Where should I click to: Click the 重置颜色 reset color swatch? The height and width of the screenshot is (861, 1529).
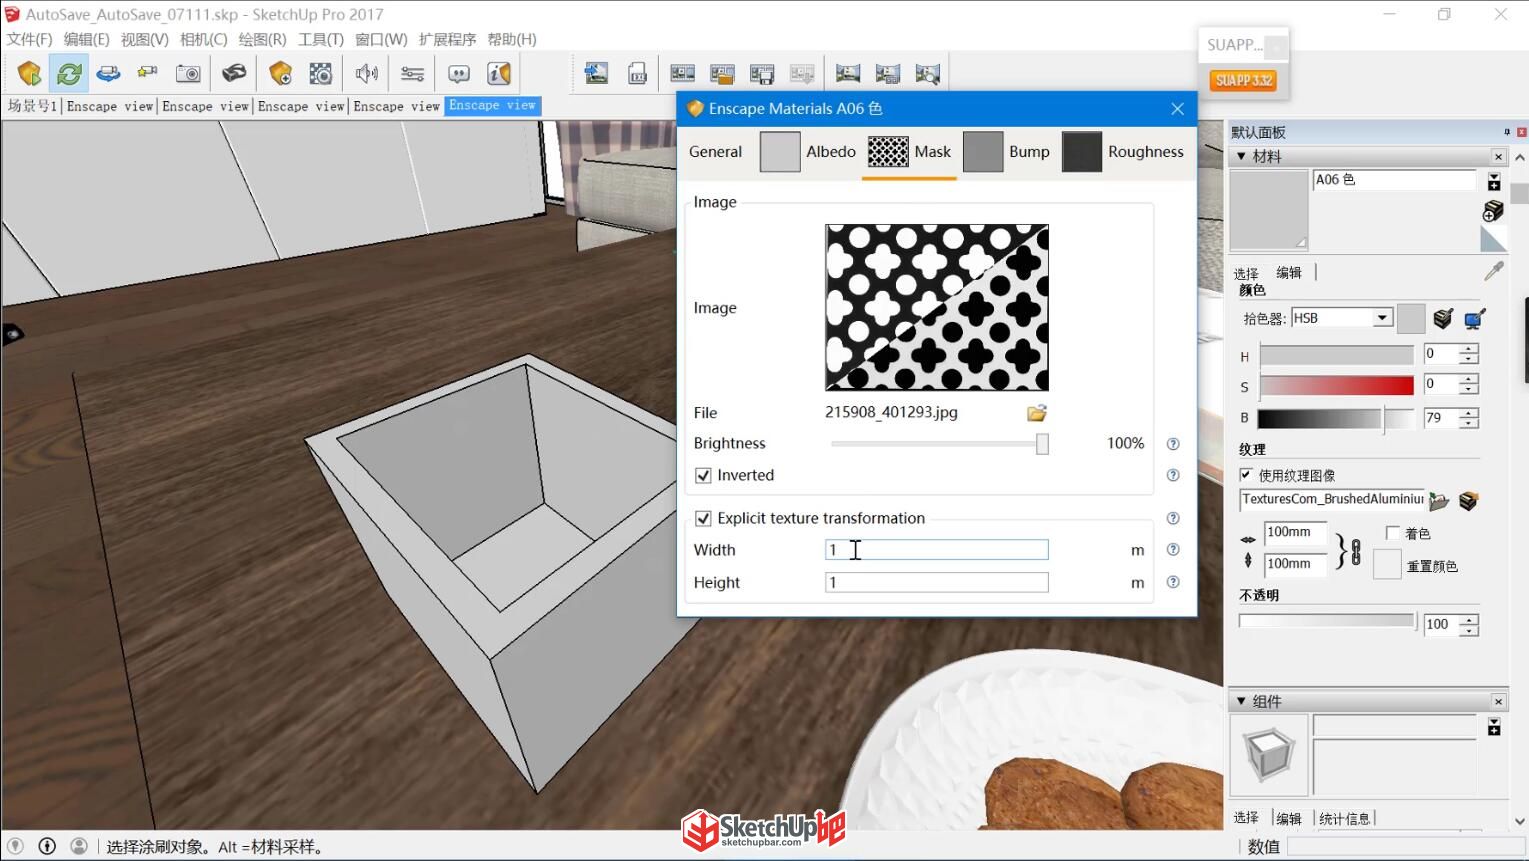coord(1387,565)
